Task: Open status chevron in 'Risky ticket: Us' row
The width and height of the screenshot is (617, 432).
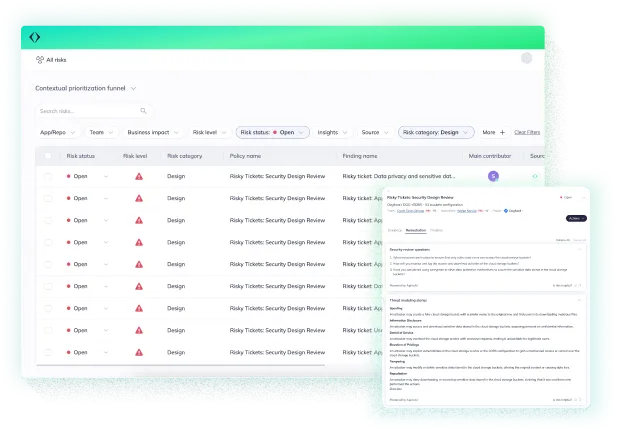Action: (x=106, y=330)
